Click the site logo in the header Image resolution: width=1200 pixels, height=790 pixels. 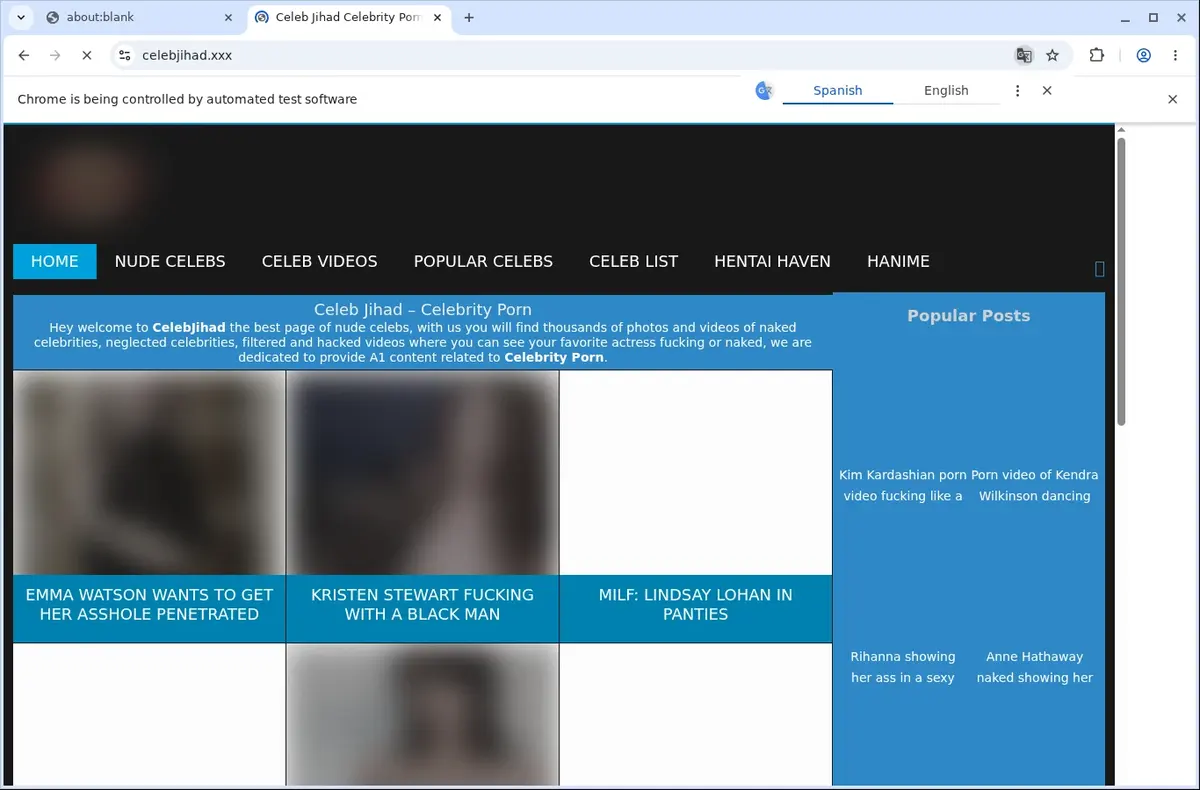[88, 182]
